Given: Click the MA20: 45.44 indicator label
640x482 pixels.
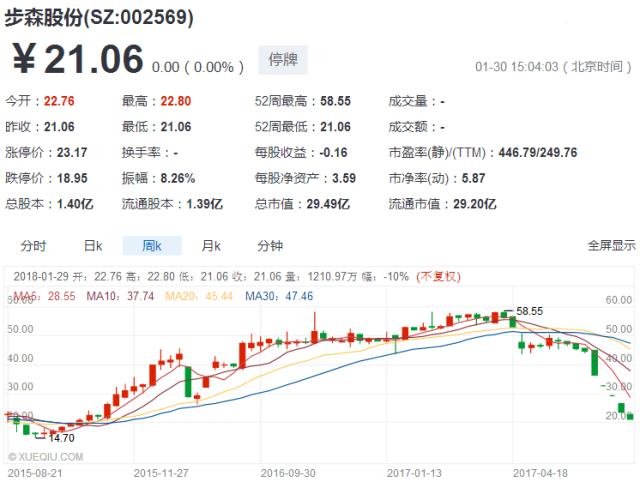Looking at the screenshot, I should [199, 296].
